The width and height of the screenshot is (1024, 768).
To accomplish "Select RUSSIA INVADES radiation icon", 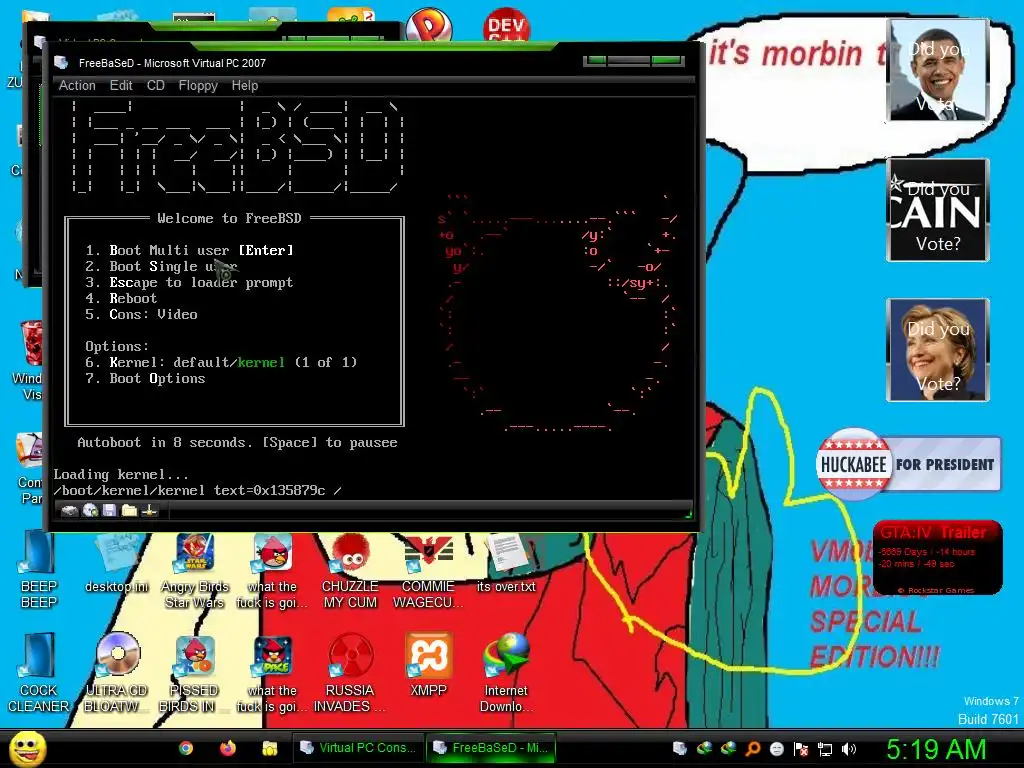I will 350,673.
